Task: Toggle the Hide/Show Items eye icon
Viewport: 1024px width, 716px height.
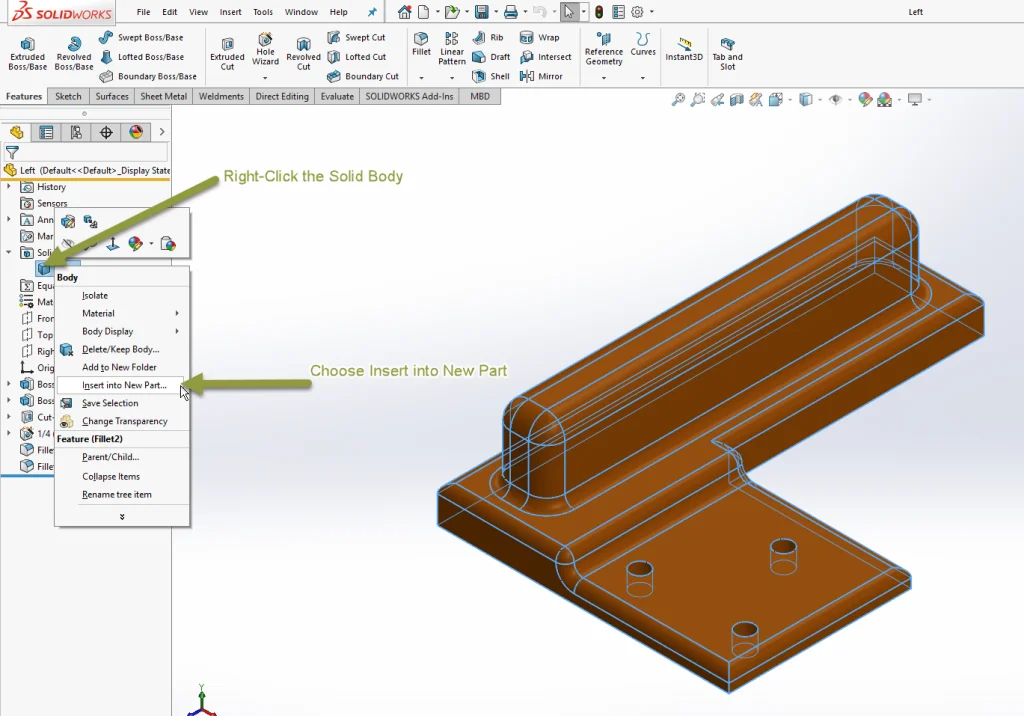Action: tap(834, 97)
